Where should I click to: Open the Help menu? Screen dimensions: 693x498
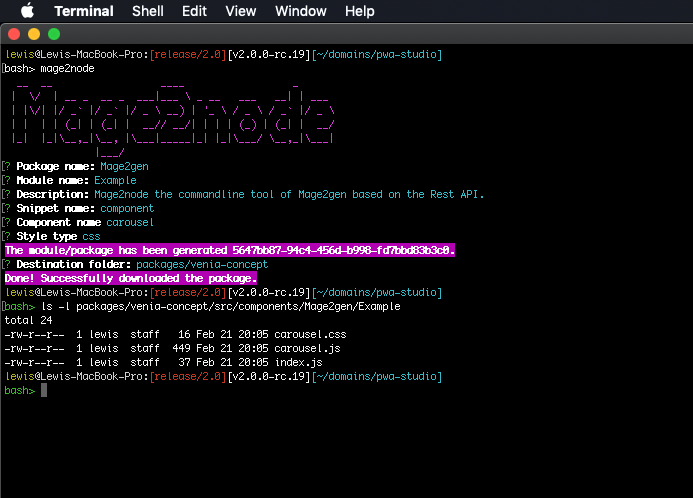click(359, 11)
